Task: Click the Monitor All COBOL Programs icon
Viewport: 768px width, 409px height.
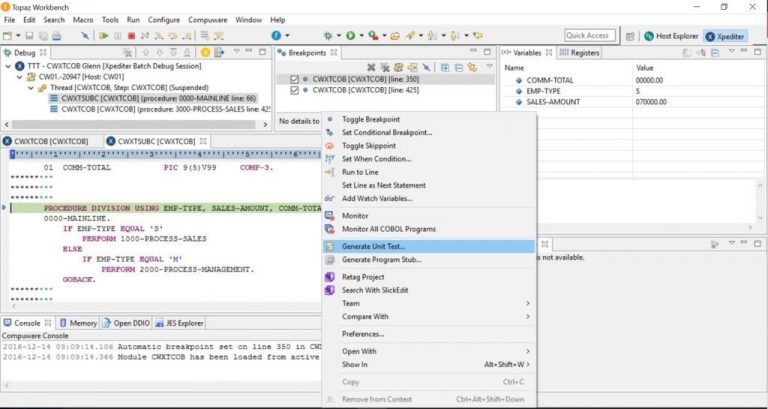Action: point(329,229)
